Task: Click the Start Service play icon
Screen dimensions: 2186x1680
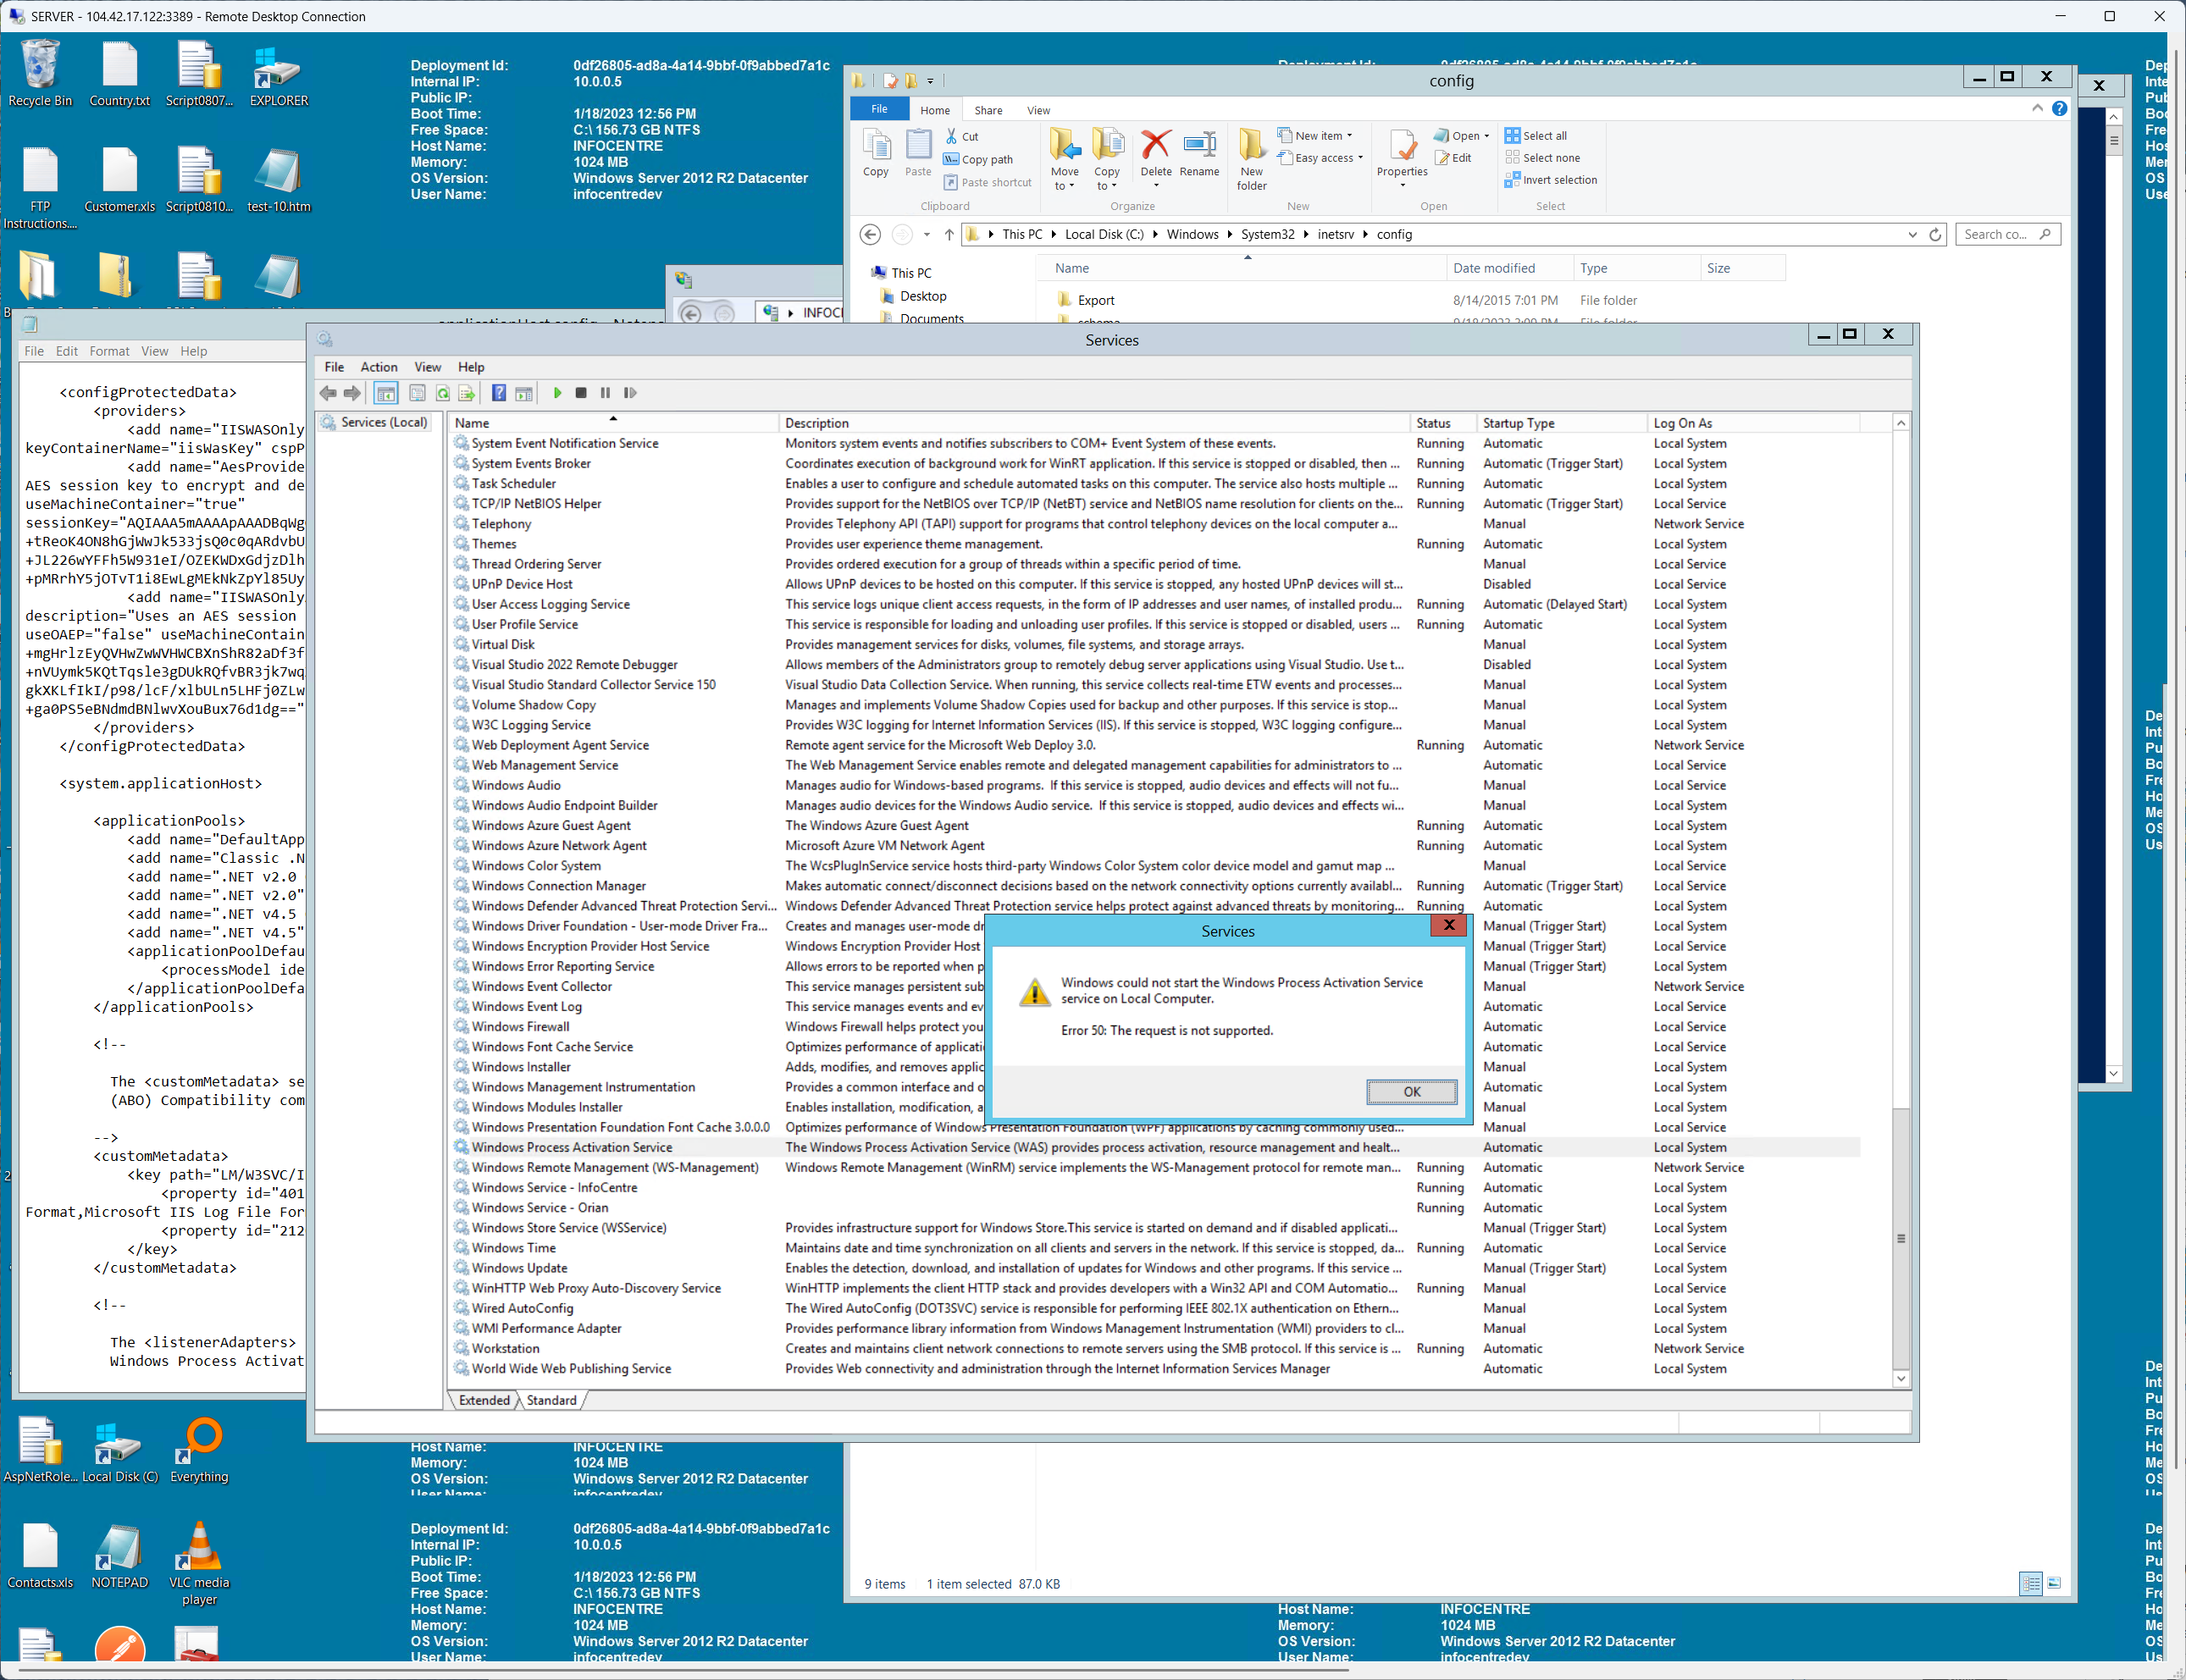Action: [x=558, y=393]
